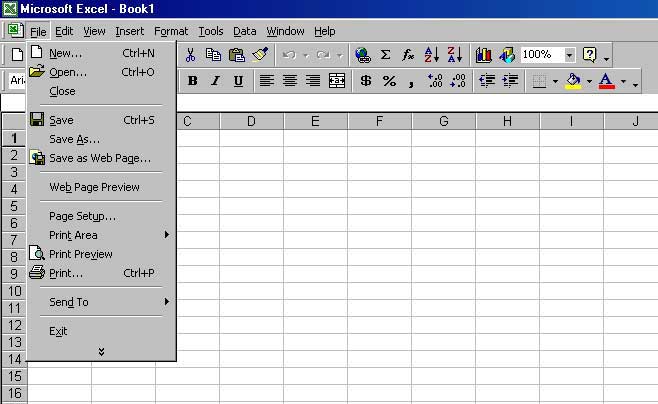Toggle Underline formatting
Image resolution: width=658 pixels, height=404 pixels.
click(238, 81)
